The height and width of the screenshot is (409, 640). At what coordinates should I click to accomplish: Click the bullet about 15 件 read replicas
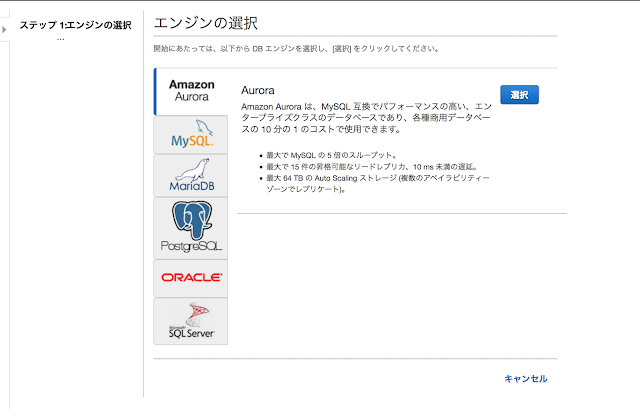(372, 167)
